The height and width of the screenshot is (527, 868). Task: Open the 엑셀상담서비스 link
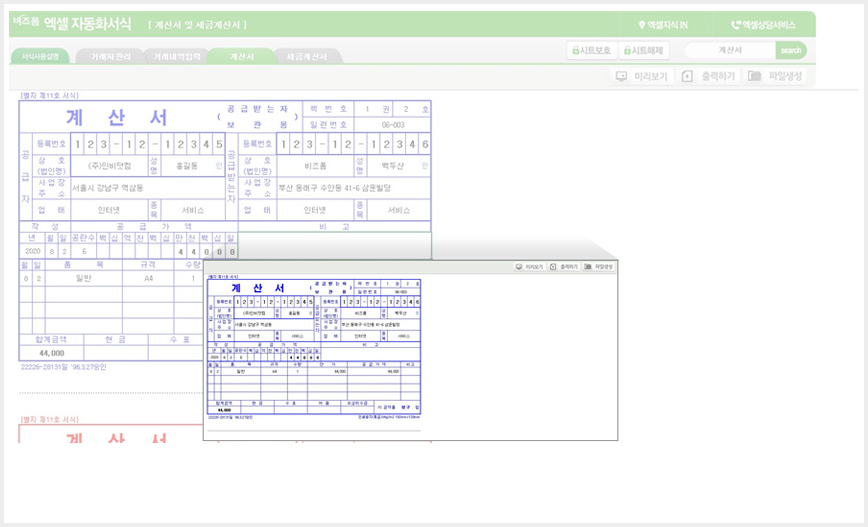click(763, 25)
